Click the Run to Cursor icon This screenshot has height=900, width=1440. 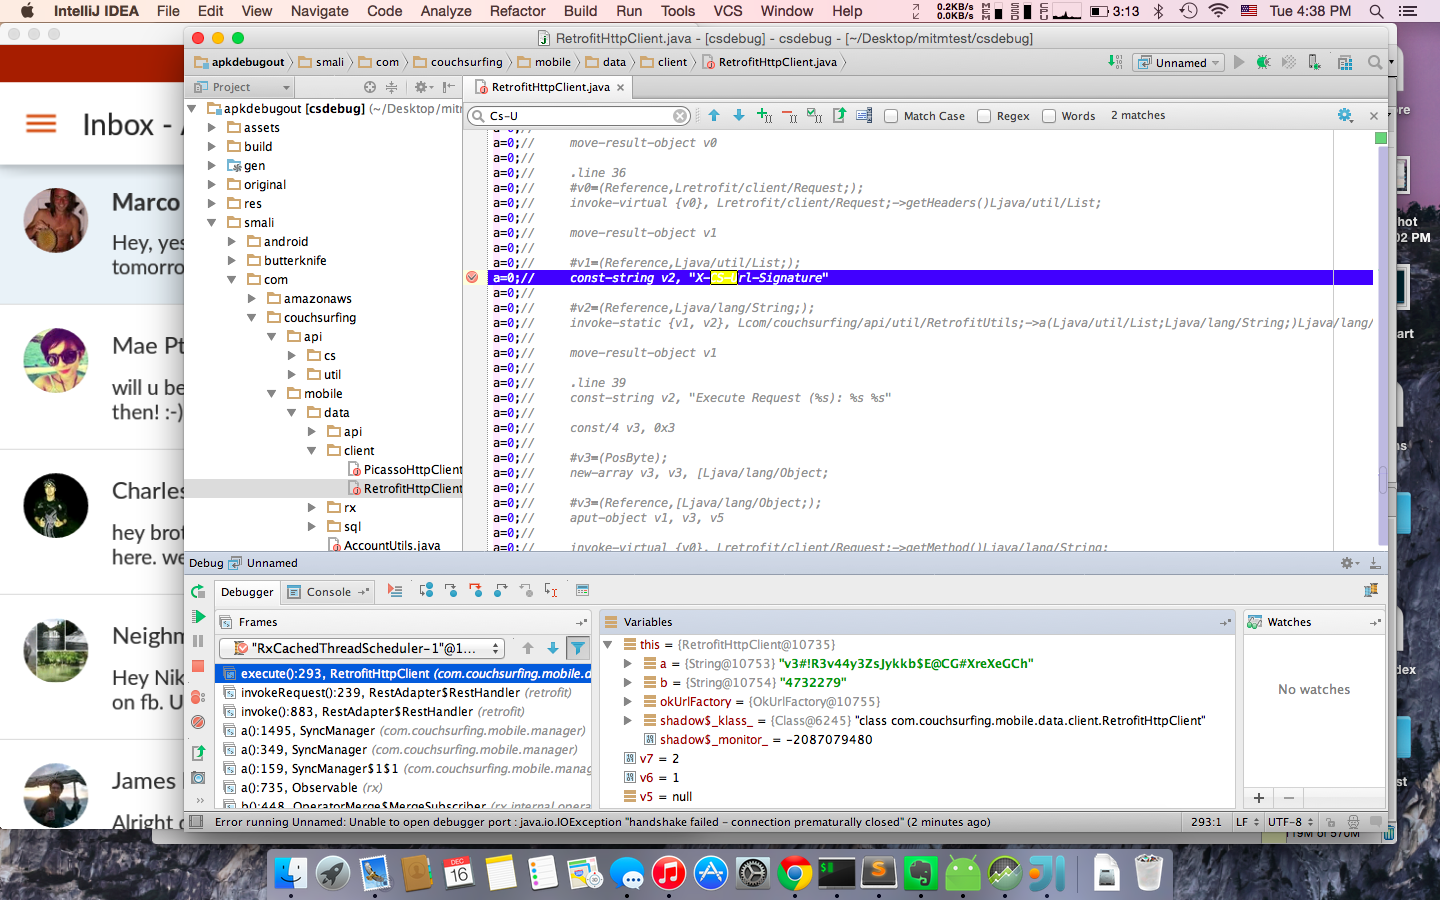click(x=550, y=591)
